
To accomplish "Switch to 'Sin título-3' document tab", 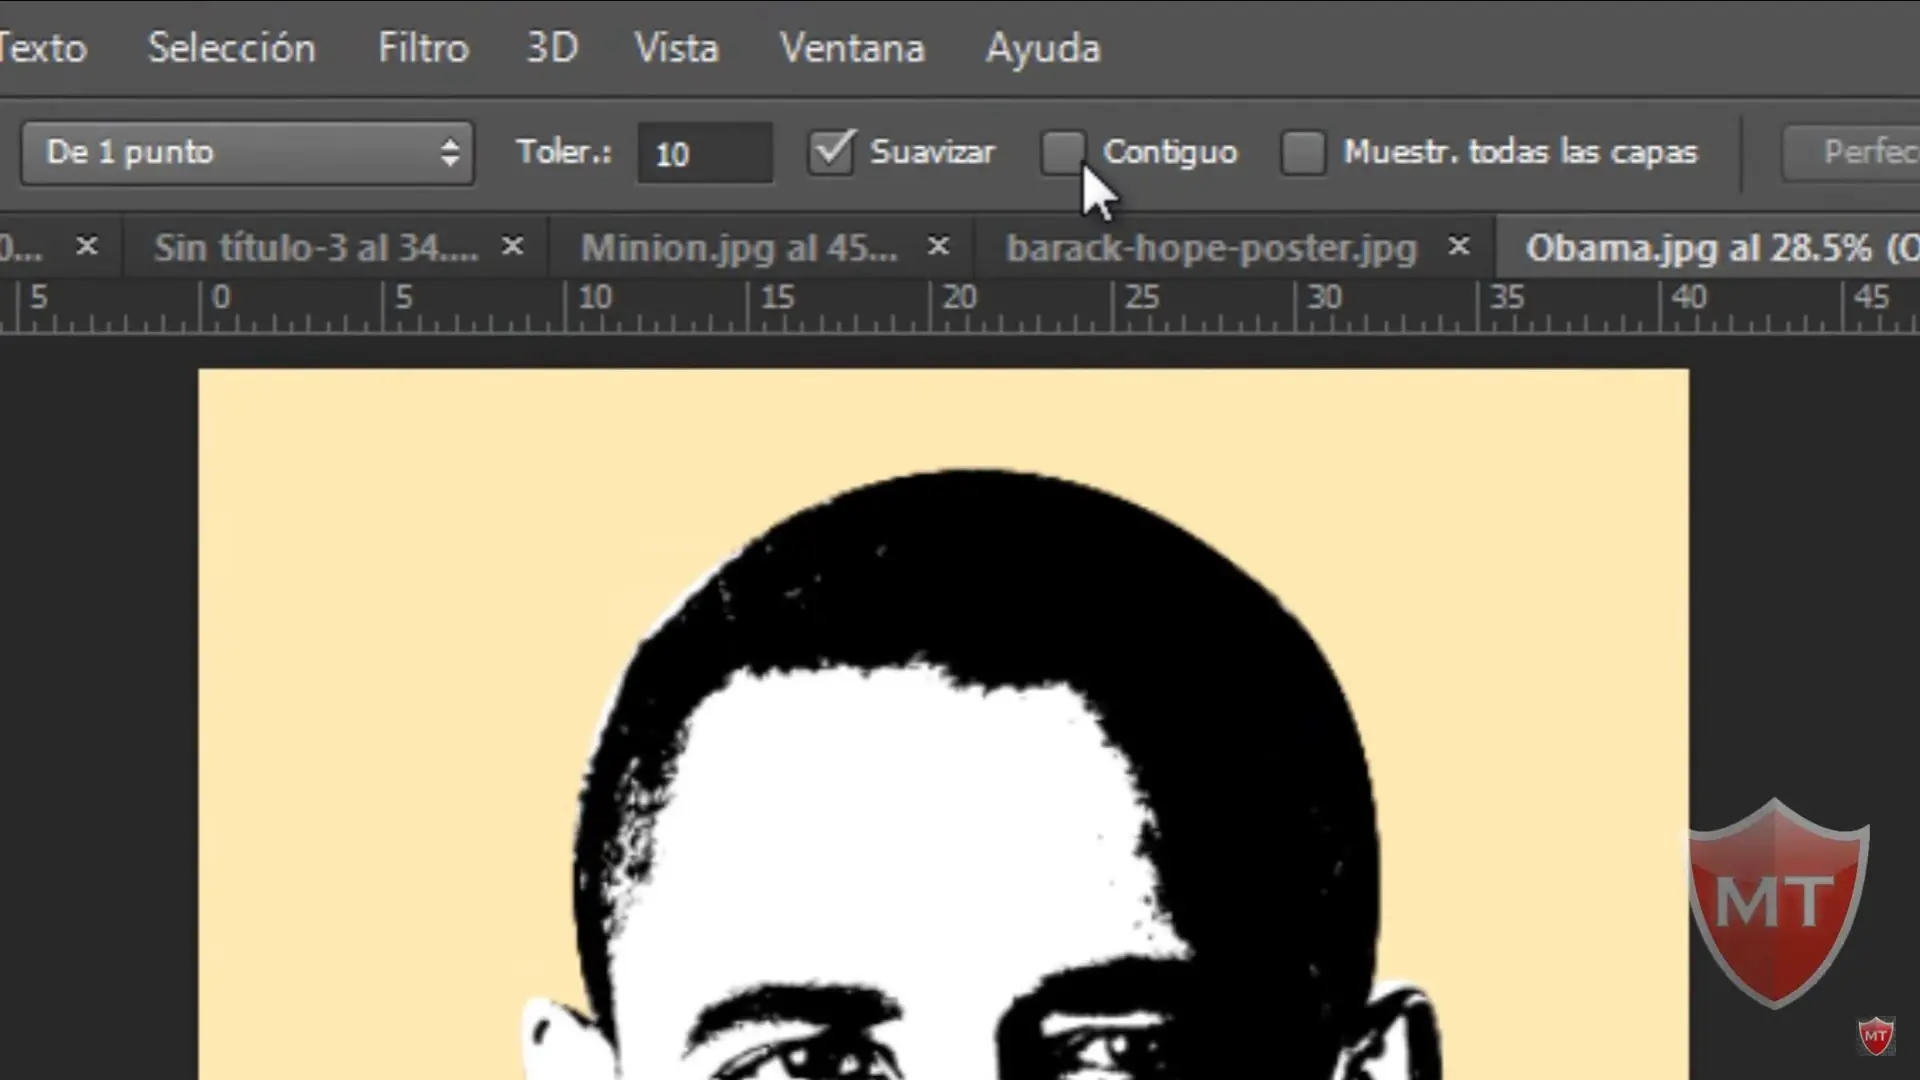I will [x=316, y=248].
